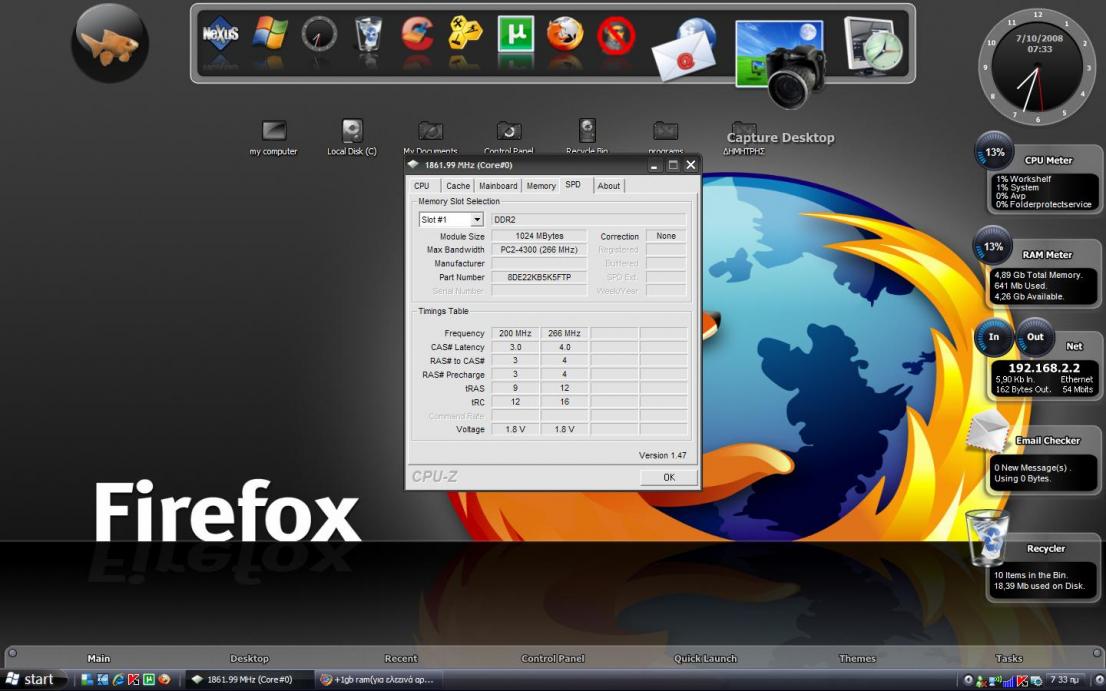Switch to the Cache tab in CPU-Z
This screenshot has width=1106, height=691.
point(458,185)
